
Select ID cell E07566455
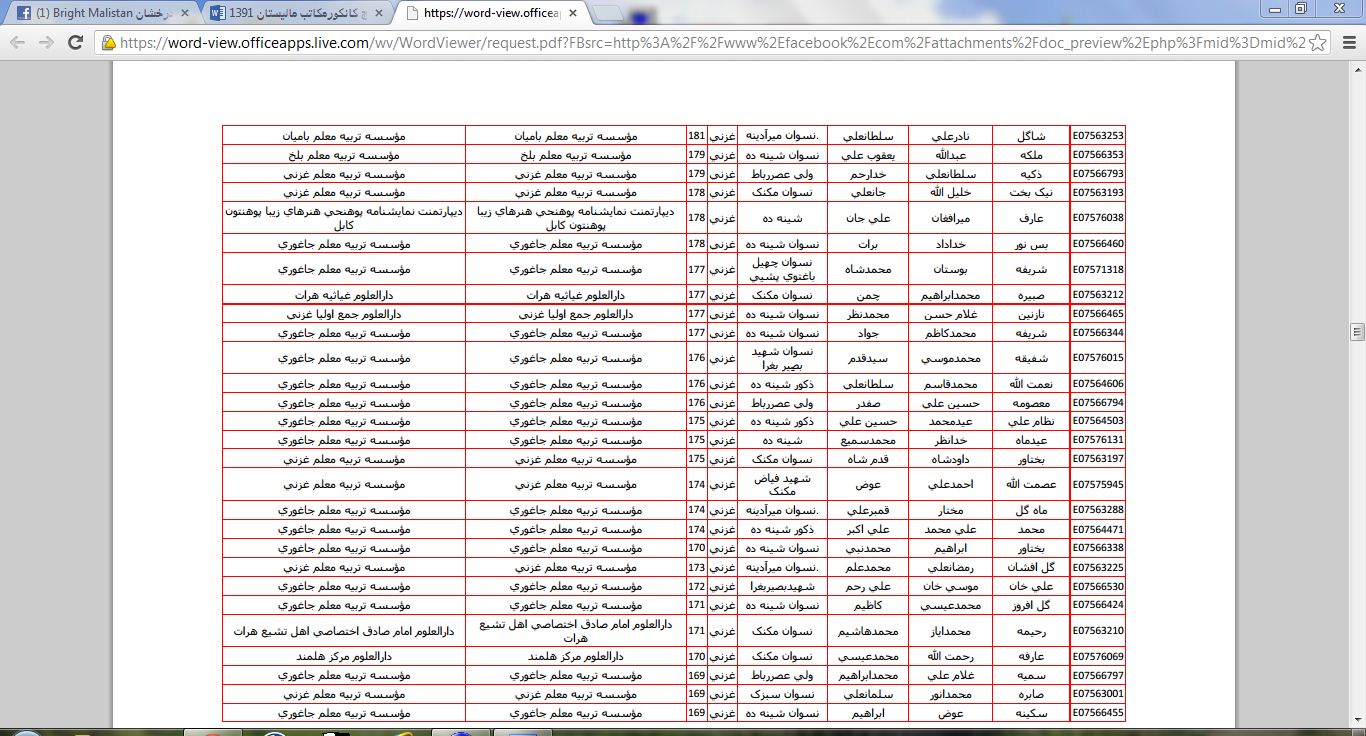pyautogui.click(x=1097, y=713)
